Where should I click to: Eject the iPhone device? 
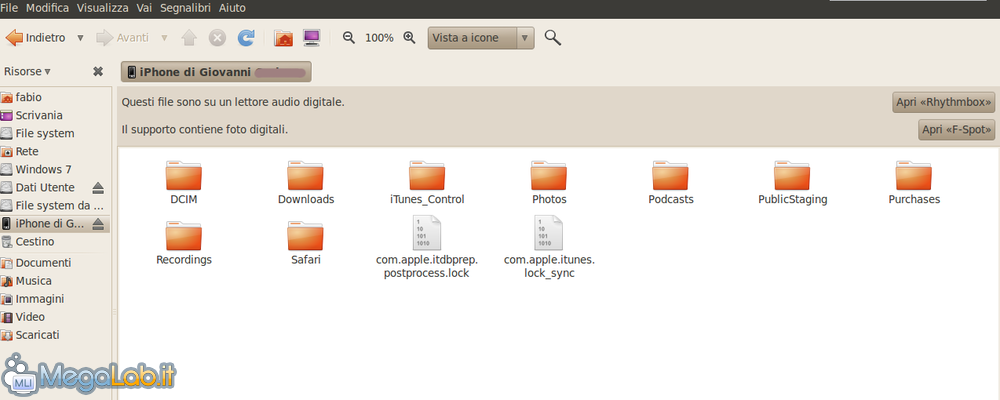point(98,223)
